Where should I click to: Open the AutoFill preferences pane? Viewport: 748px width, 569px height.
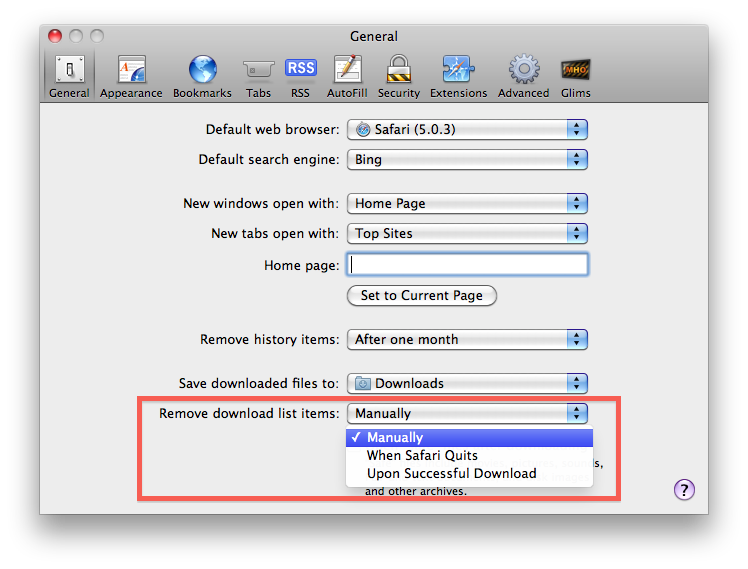tap(347, 76)
